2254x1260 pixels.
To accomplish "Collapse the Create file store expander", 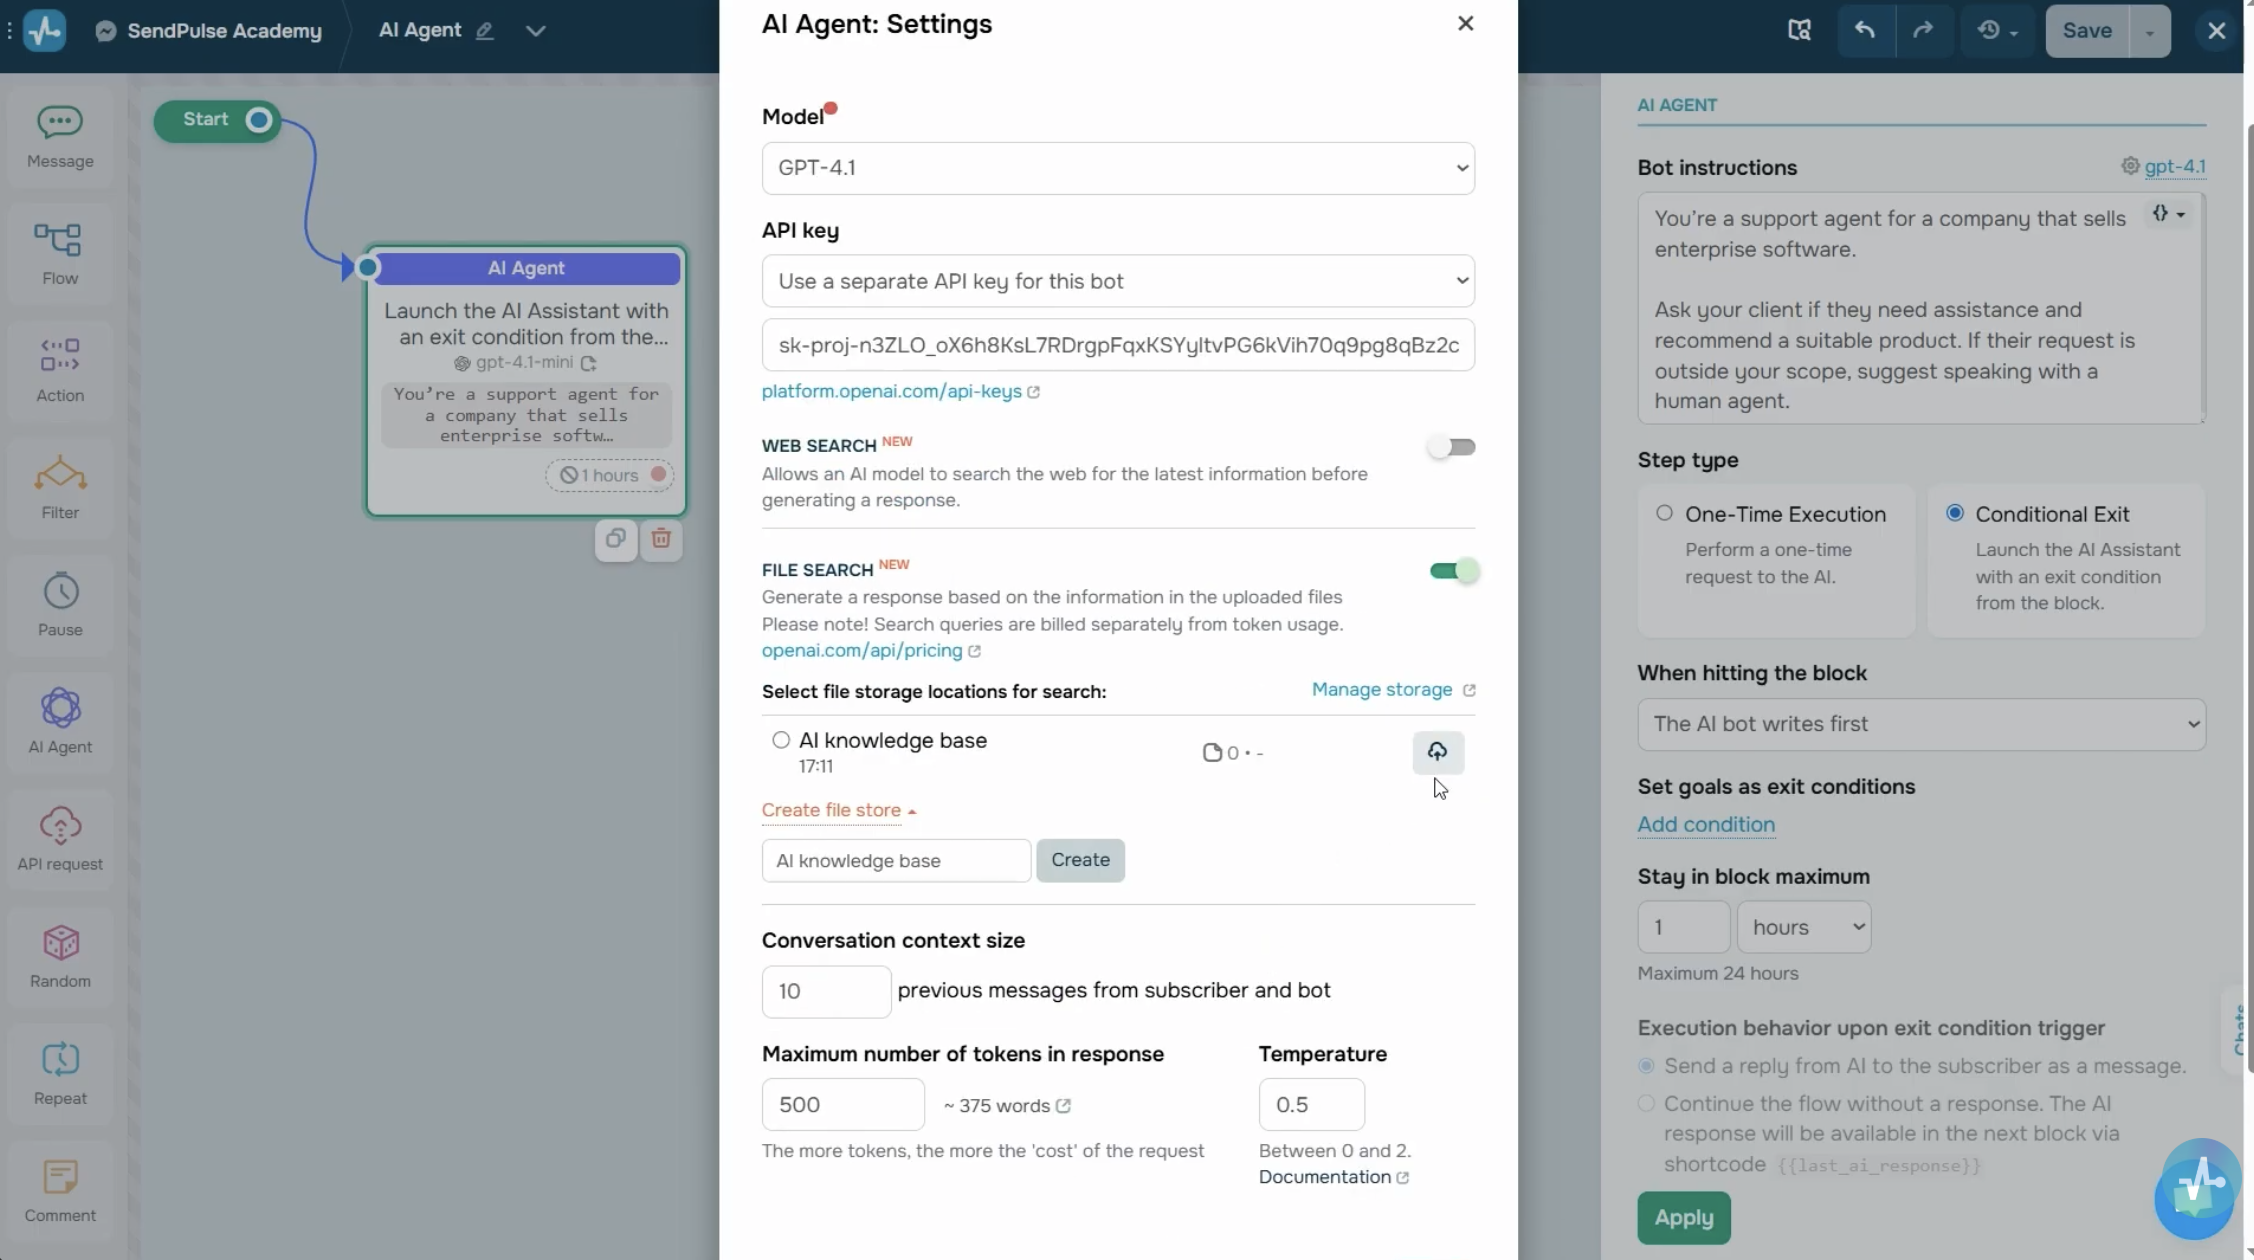I will [839, 810].
